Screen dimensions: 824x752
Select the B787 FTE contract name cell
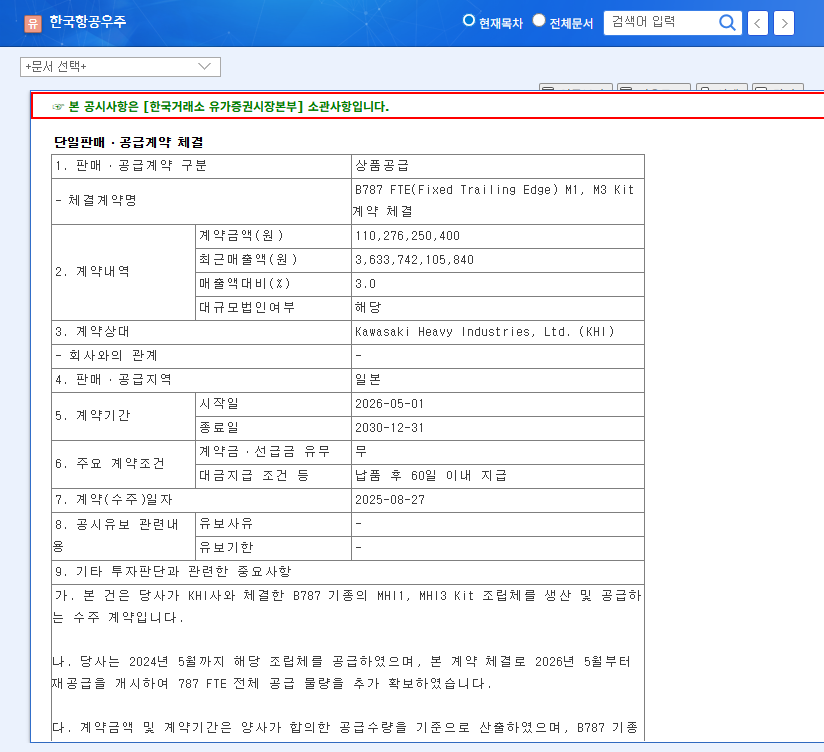pyautogui.click(x=498, y=201)
